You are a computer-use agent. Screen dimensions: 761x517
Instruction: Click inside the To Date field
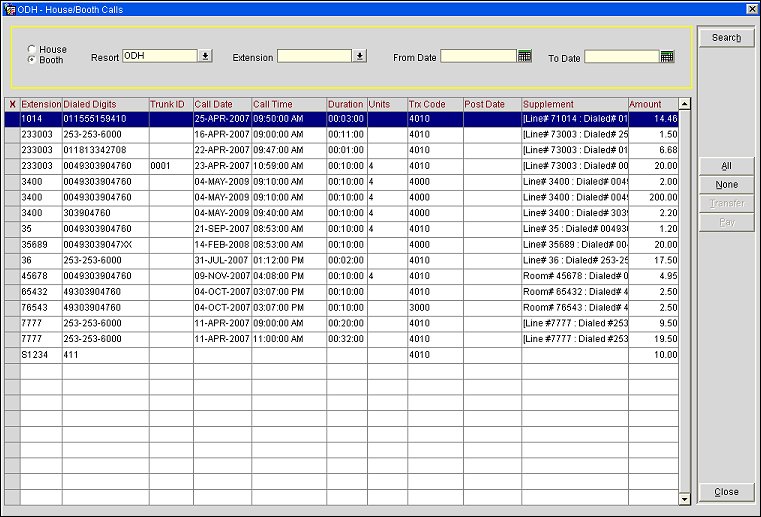[x=621, y=57]
